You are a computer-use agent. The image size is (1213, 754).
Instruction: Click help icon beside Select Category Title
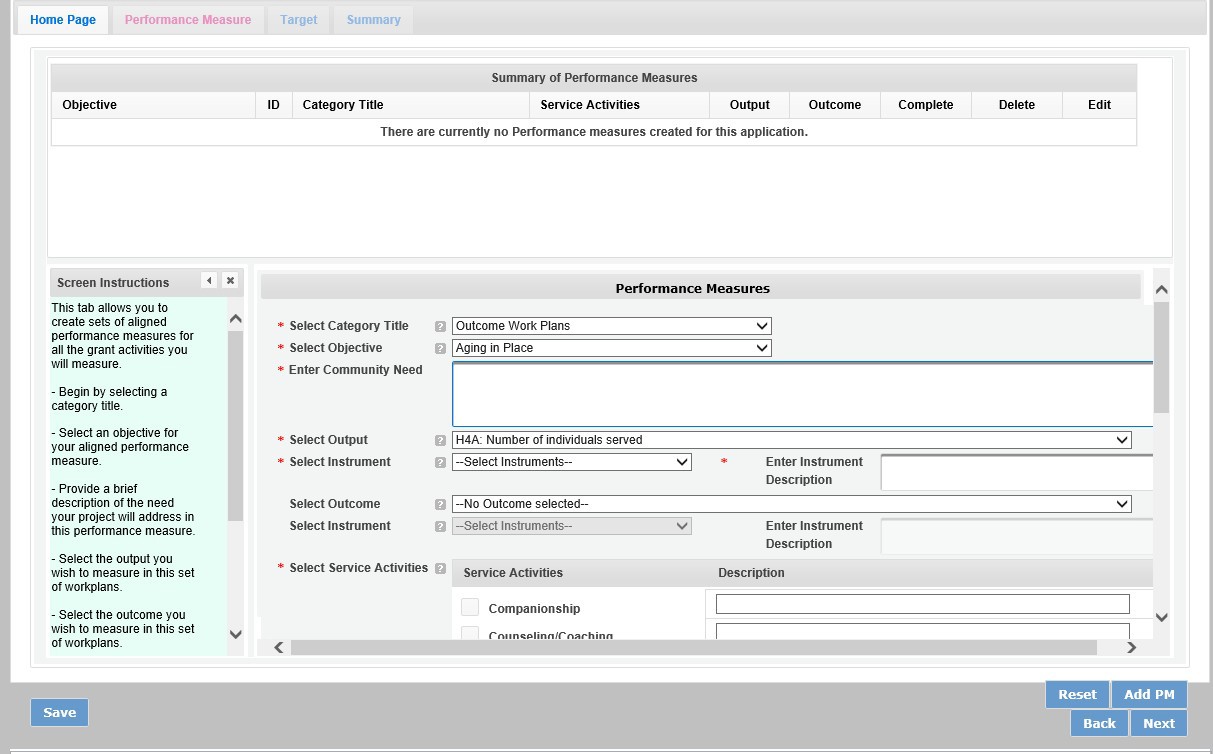pos(440,326)
